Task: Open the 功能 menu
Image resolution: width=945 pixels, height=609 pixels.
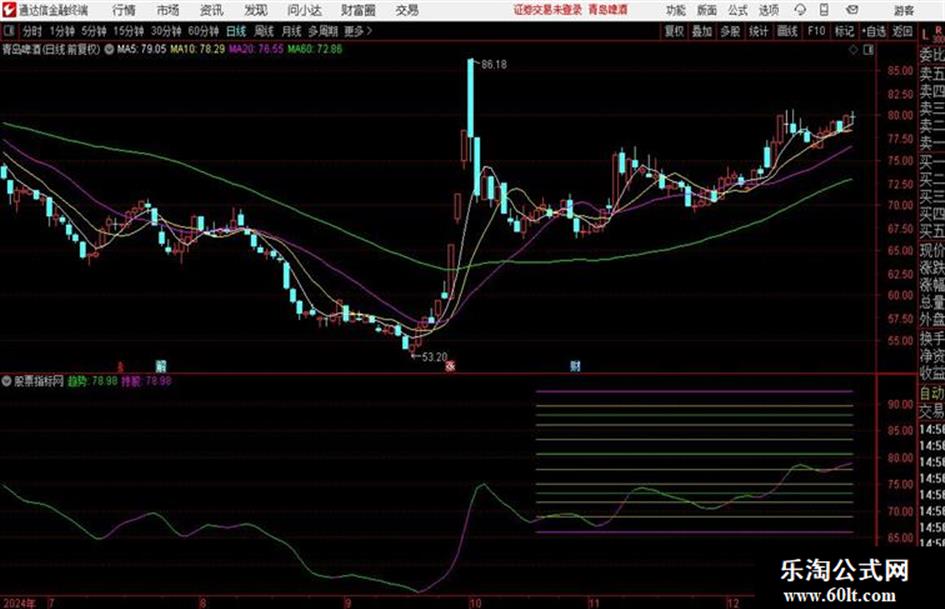Action: click(x=676, y=10)
